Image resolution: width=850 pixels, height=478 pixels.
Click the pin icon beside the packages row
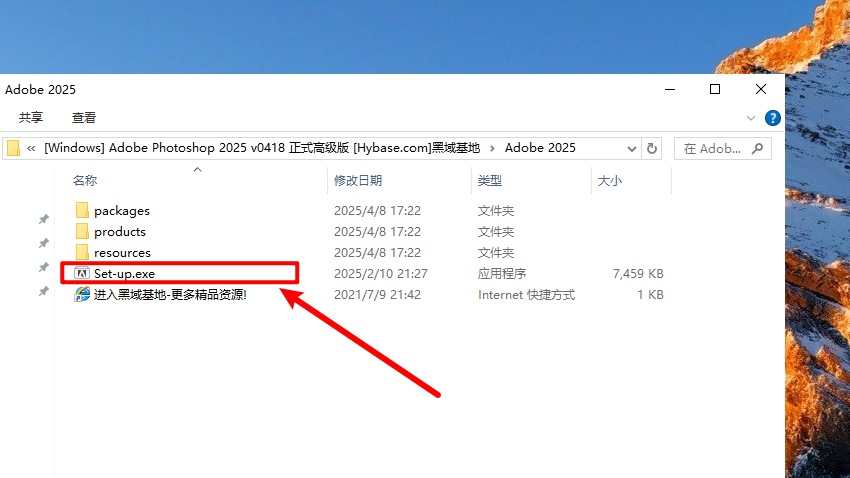coord(43,219)
